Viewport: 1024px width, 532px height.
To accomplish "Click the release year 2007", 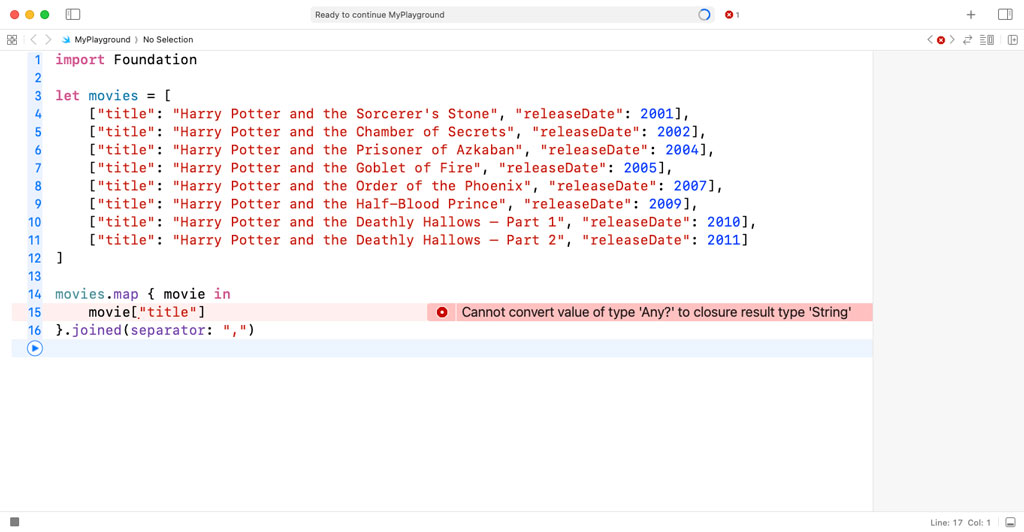I will coord(690,186).
